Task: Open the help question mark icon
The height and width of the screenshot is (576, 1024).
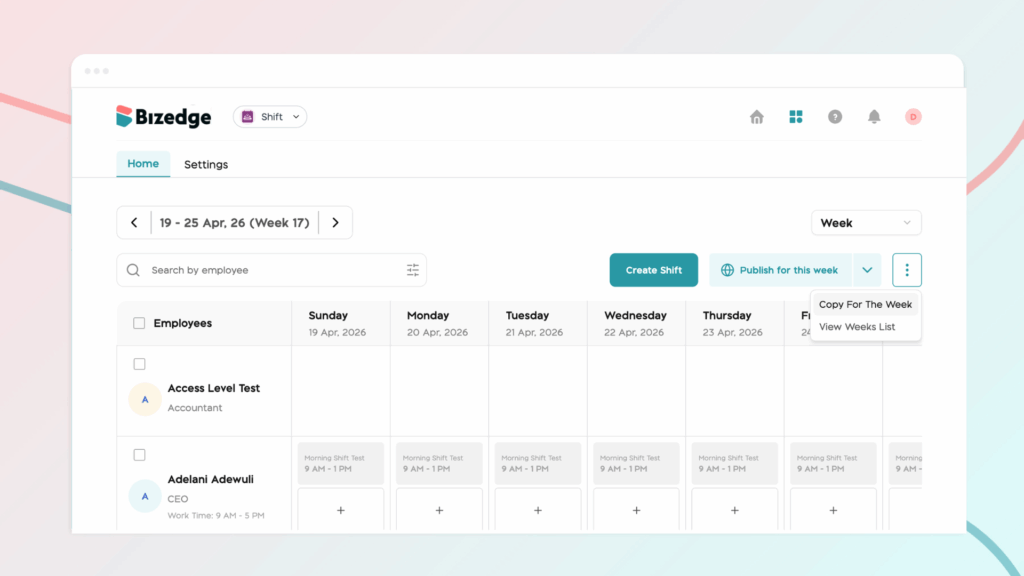Action: coord(835,117)
